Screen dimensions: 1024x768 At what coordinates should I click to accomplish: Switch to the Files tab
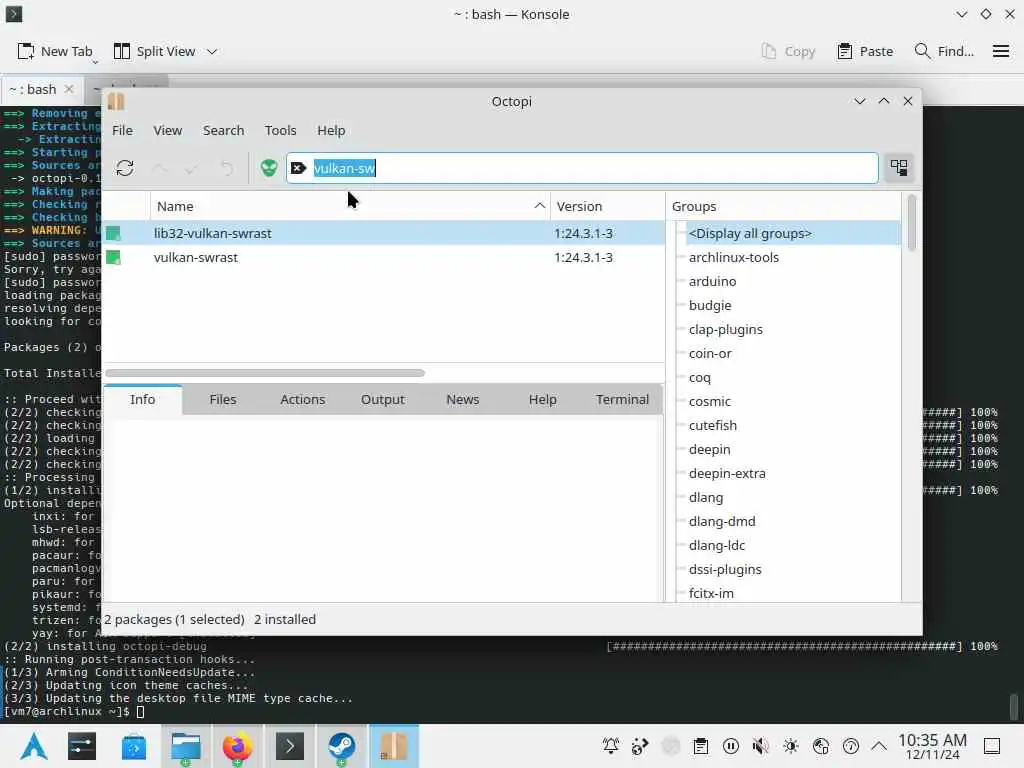coord(223,399)
